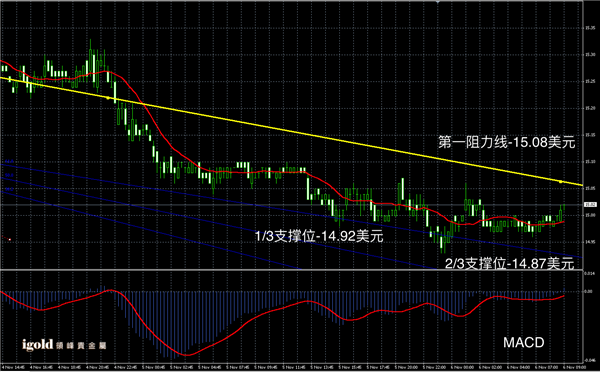
Task: Click small triangle marker at chart top
Action: coord(437,2)
